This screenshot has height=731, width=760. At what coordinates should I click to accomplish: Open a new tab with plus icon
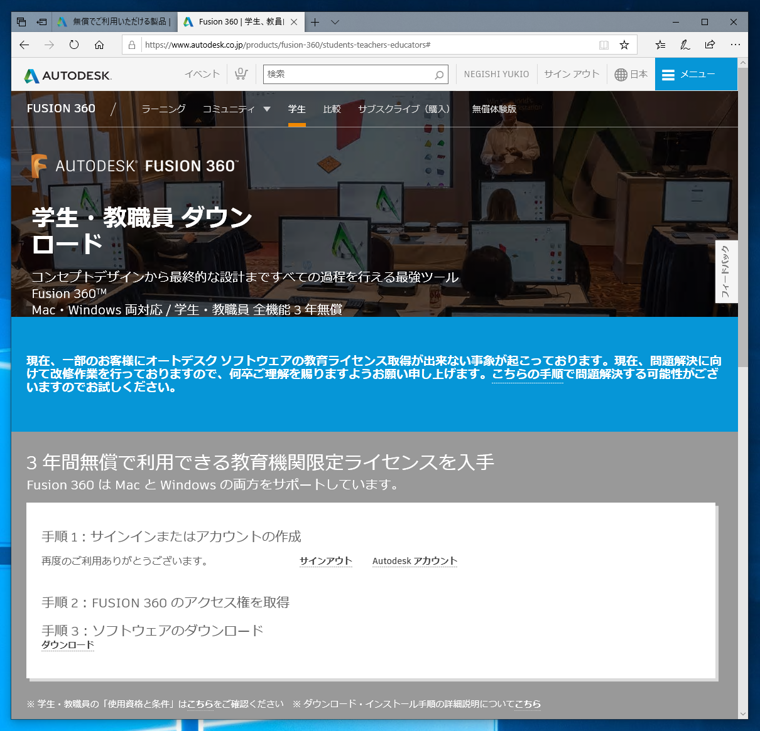pos(315,22)
